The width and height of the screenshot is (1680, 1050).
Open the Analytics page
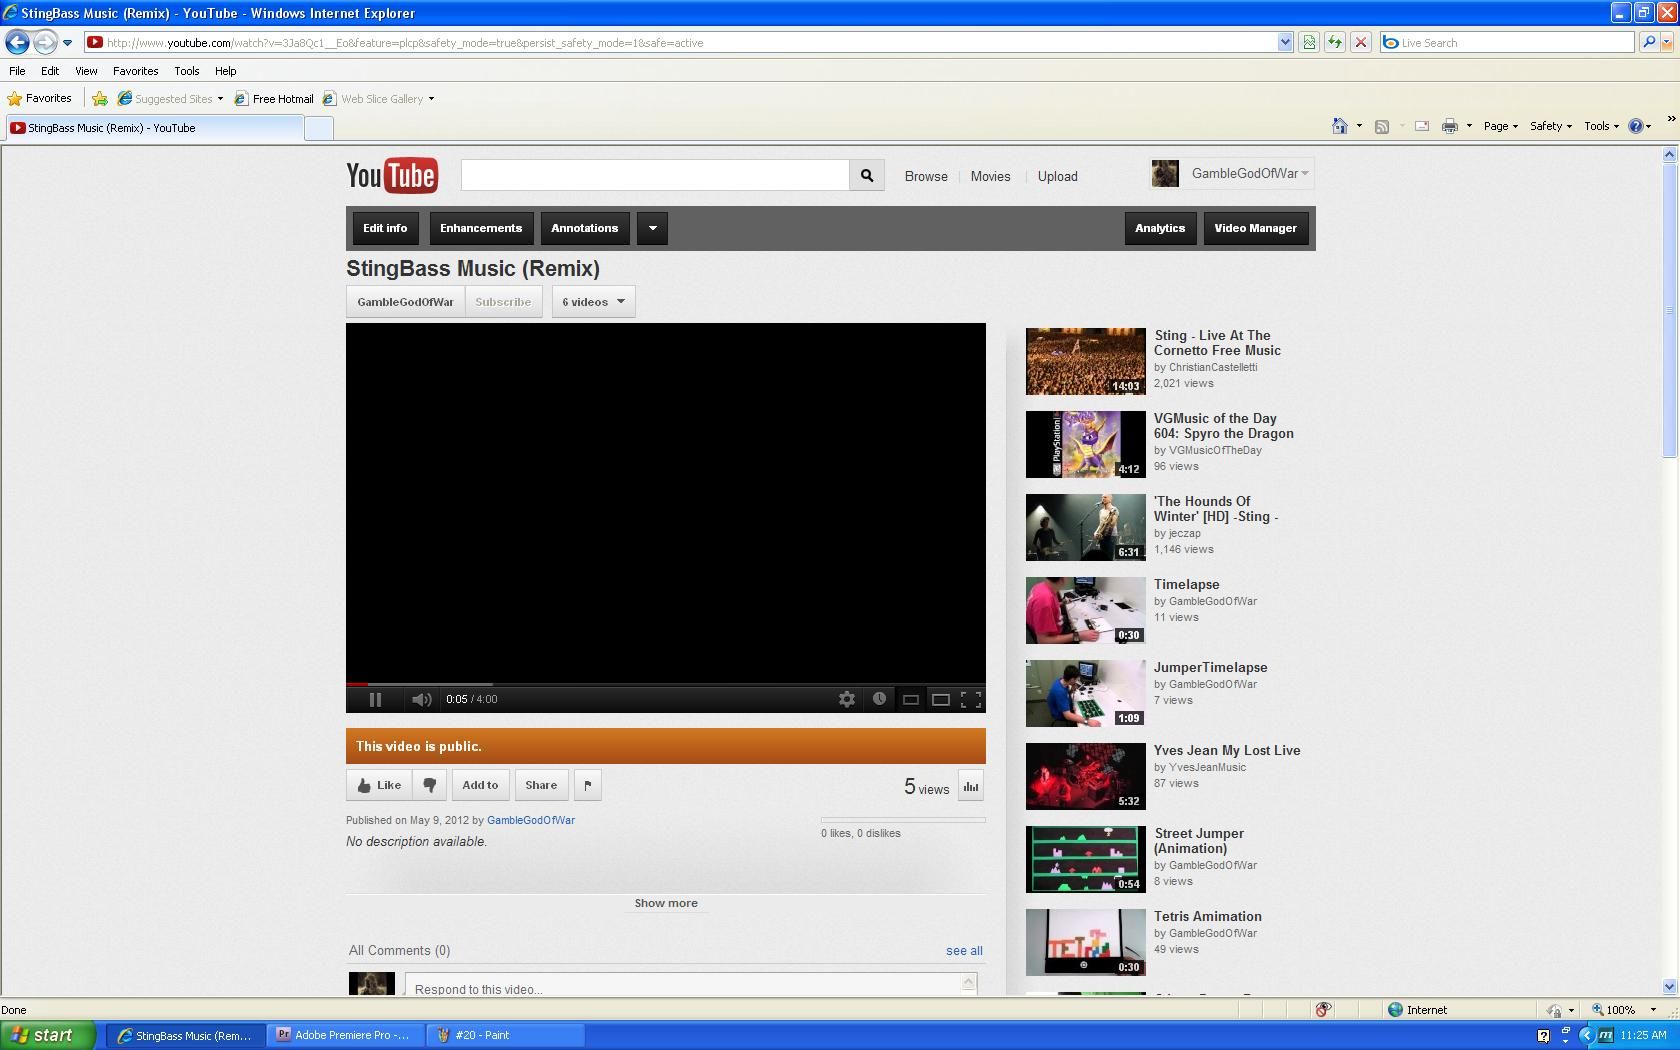[x=1160, y=228]
